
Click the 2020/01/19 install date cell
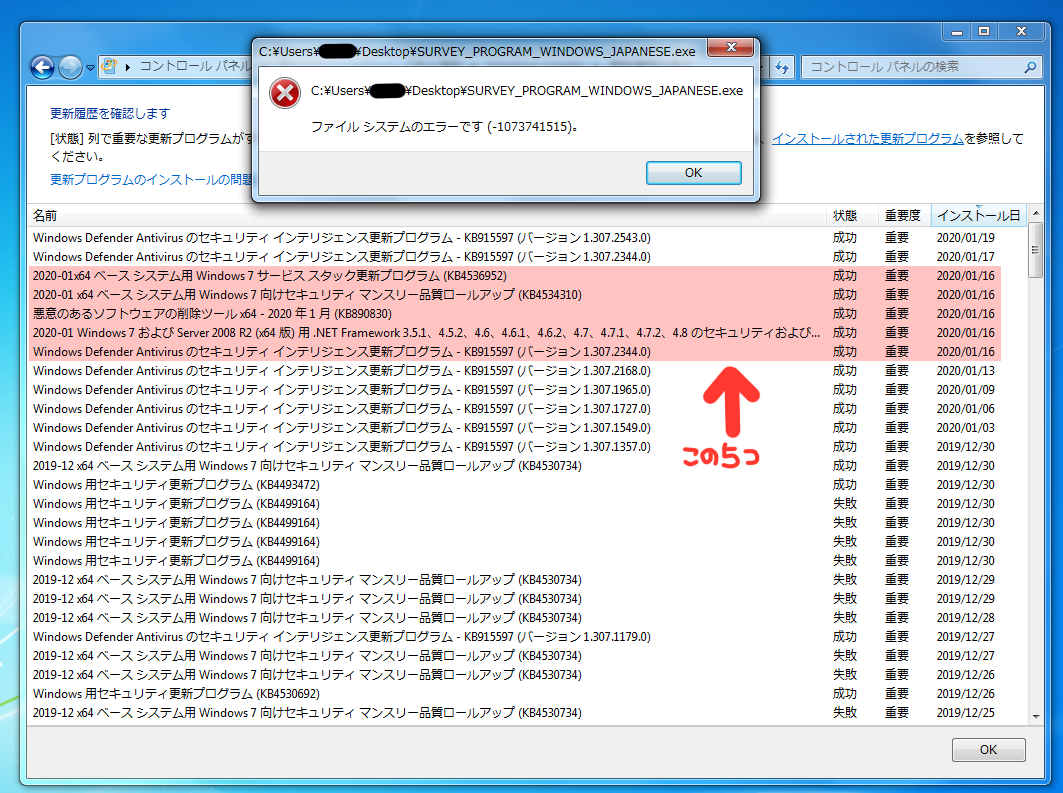point(965,238)
